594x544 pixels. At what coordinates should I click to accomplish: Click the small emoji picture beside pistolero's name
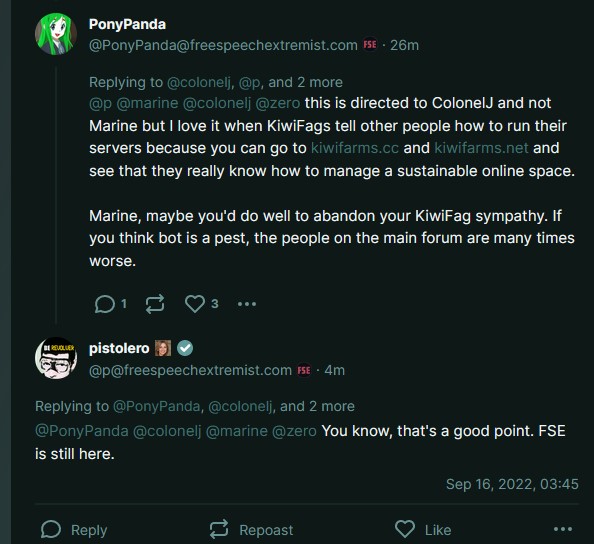click(x=163, y=348)
